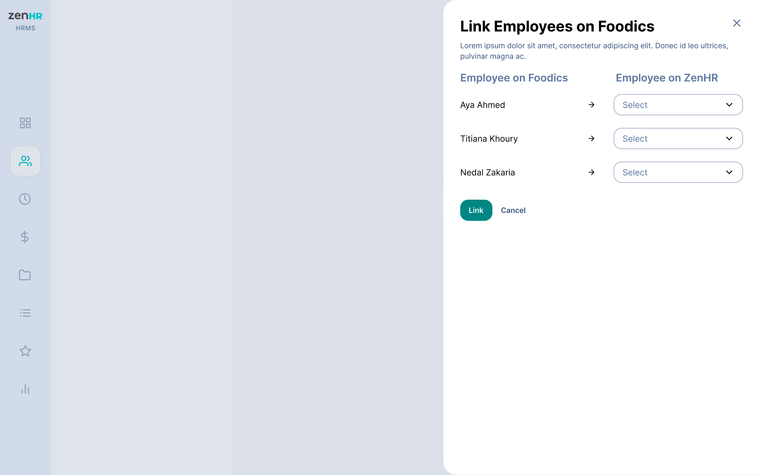Open the Select dropdown for Nedal Zakaria
760x475 pixels.
pyautogui.click(x=678, y=173)
